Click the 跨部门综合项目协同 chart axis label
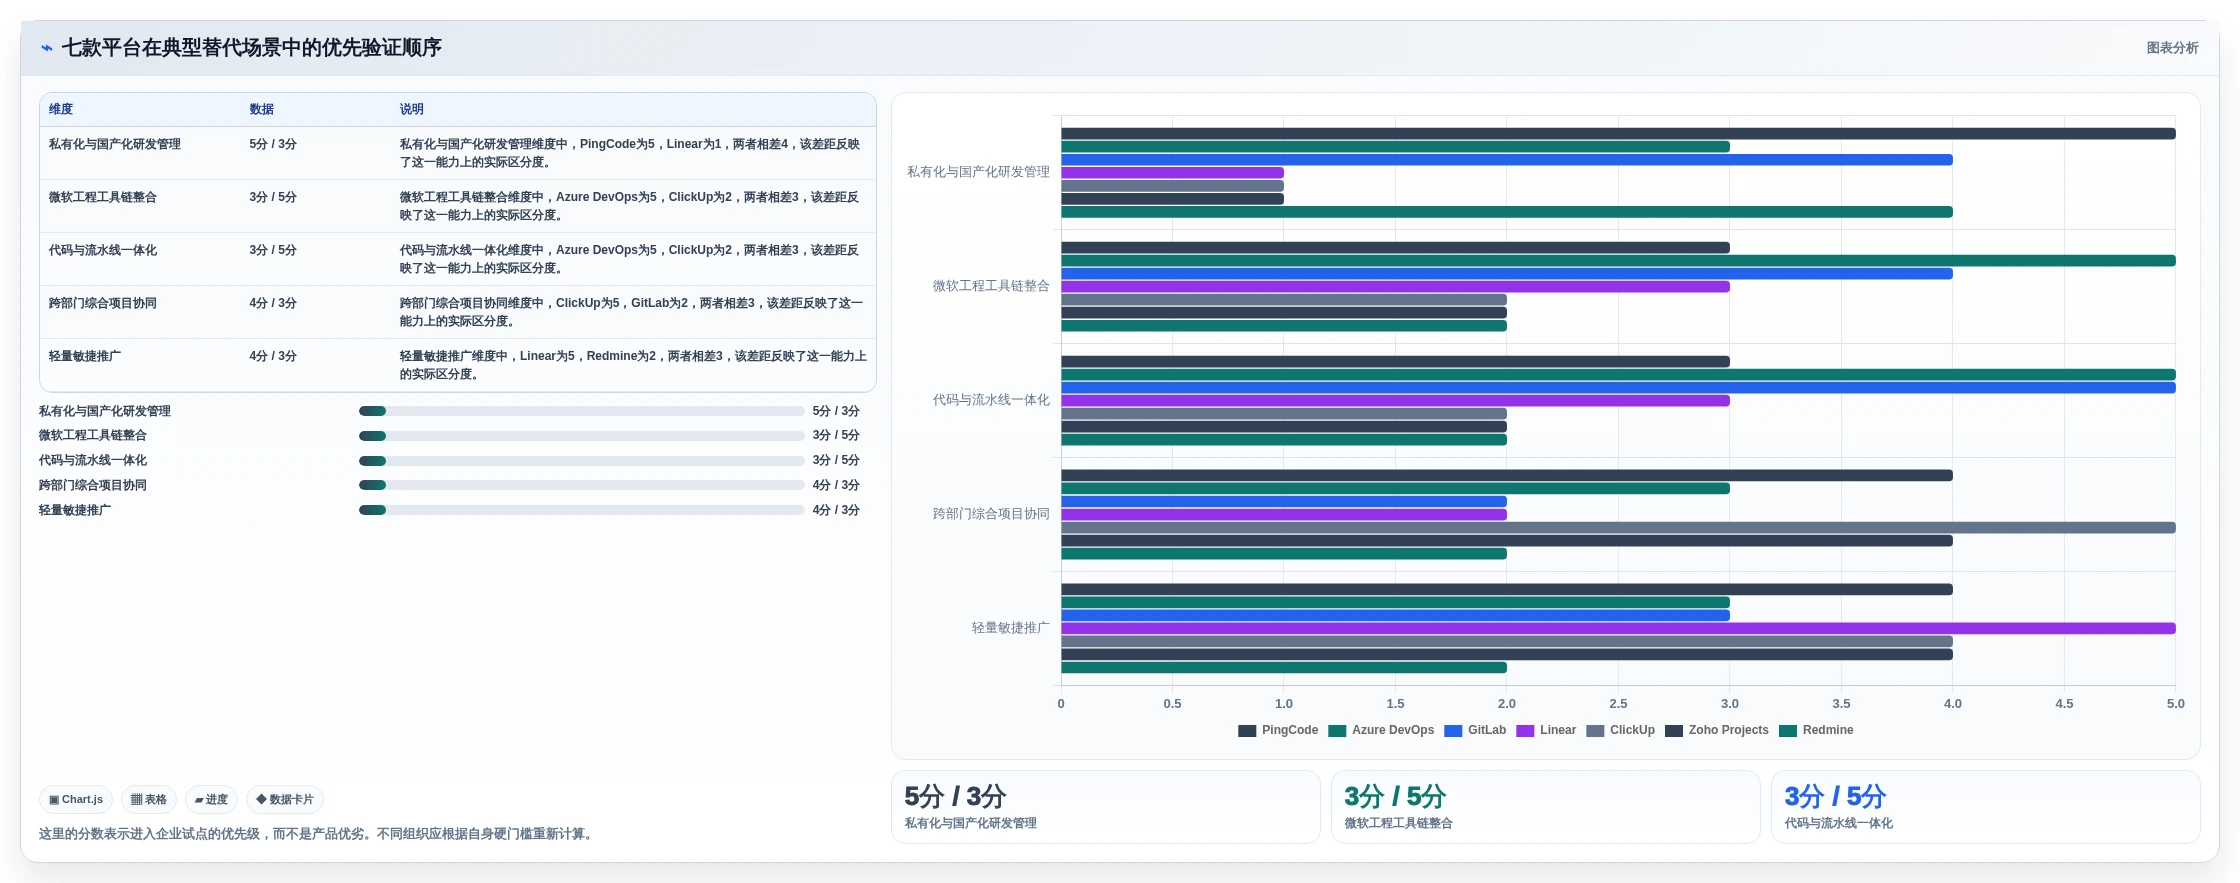The width and height of the screenshot is (2240, 883). click(x=991, y=514)
